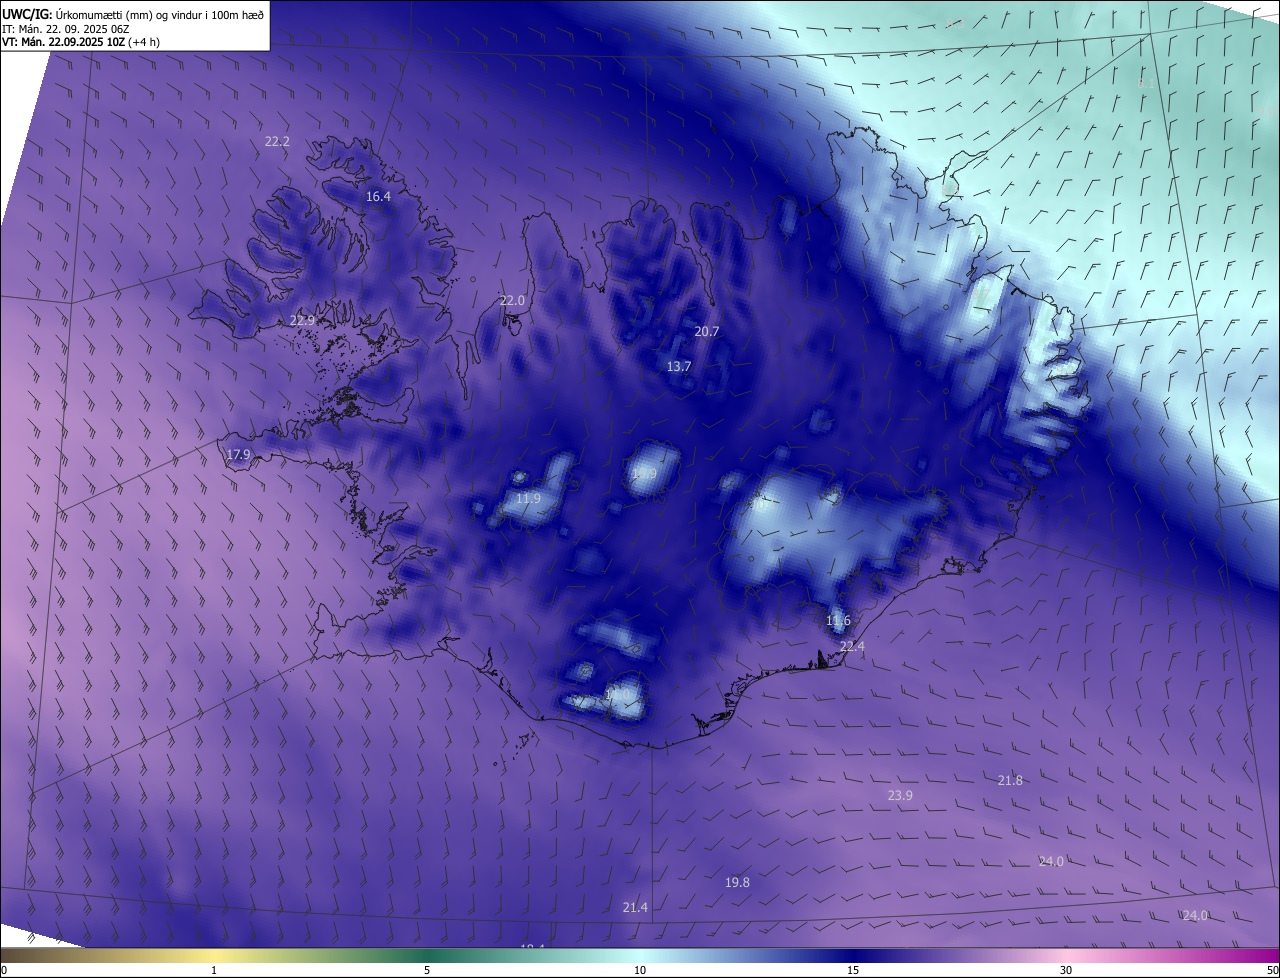1280x978 pixels.
Task: Click the color scale tick label 50
Action: coord(1272,970)
